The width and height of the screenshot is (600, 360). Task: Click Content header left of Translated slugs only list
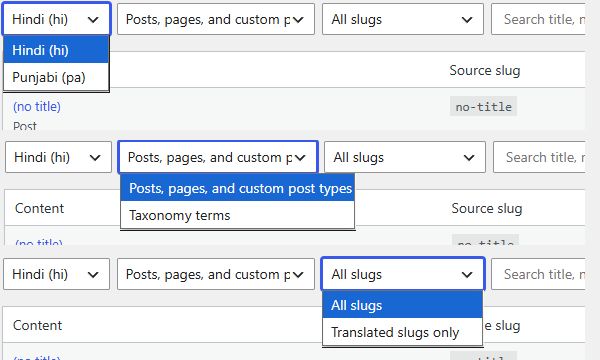click(37, 325)
